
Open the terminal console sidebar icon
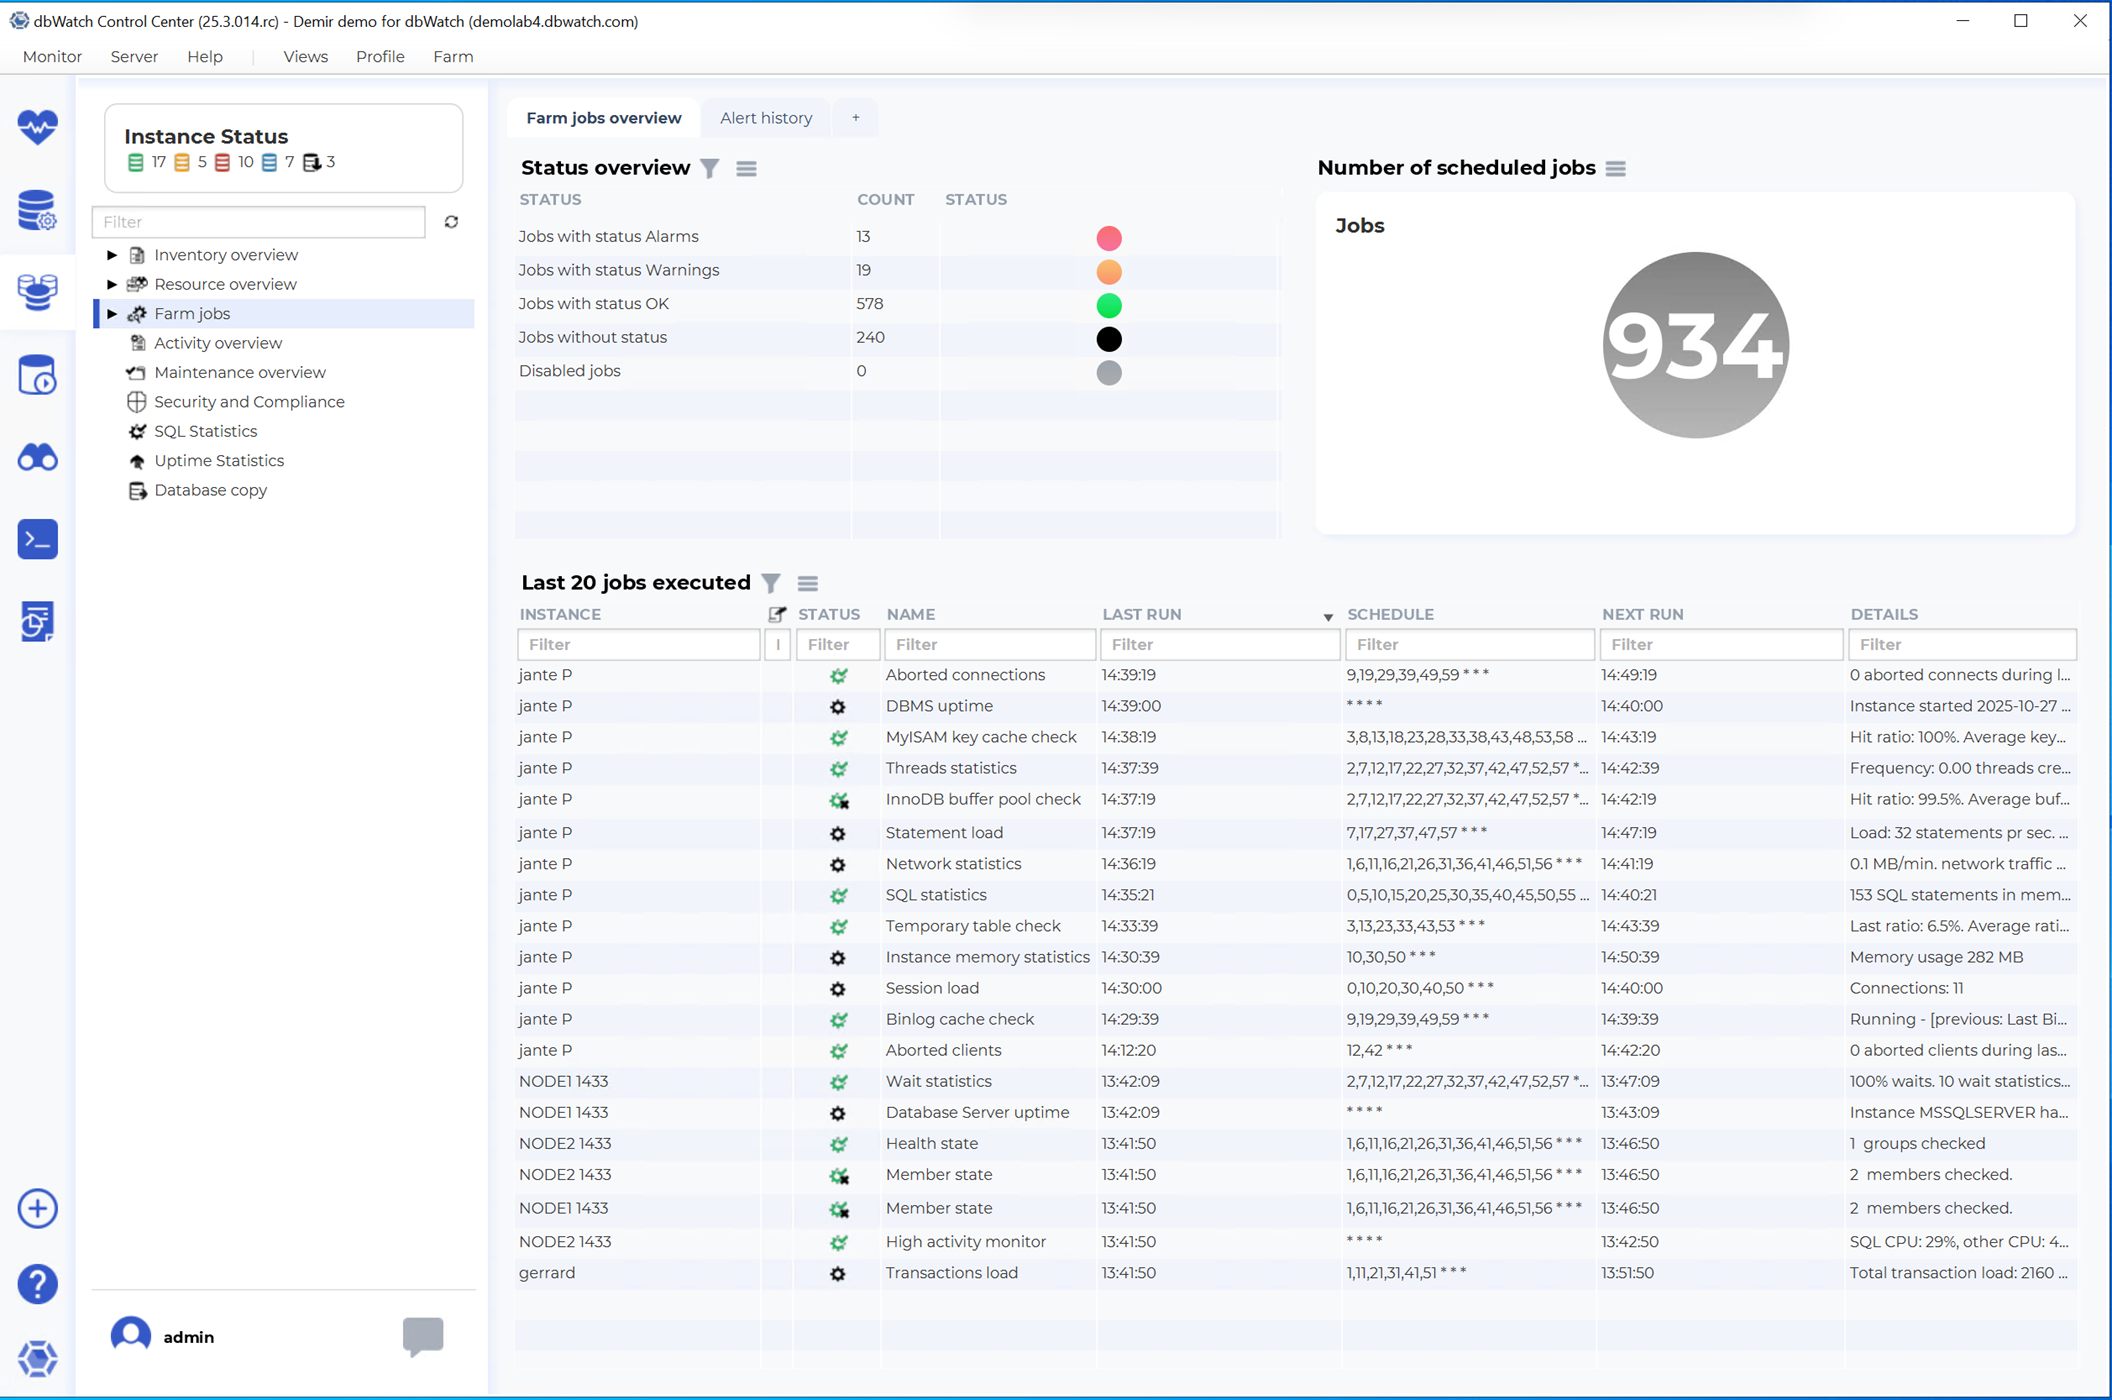coord(37,540)
